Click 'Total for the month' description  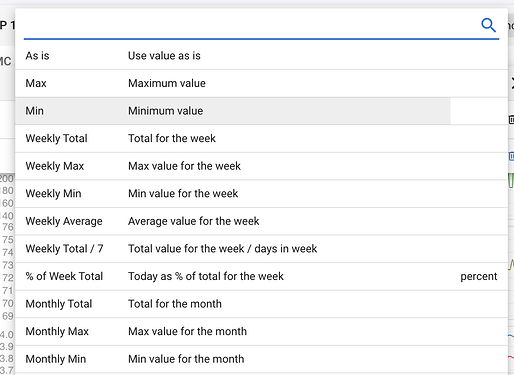[175, 304]
